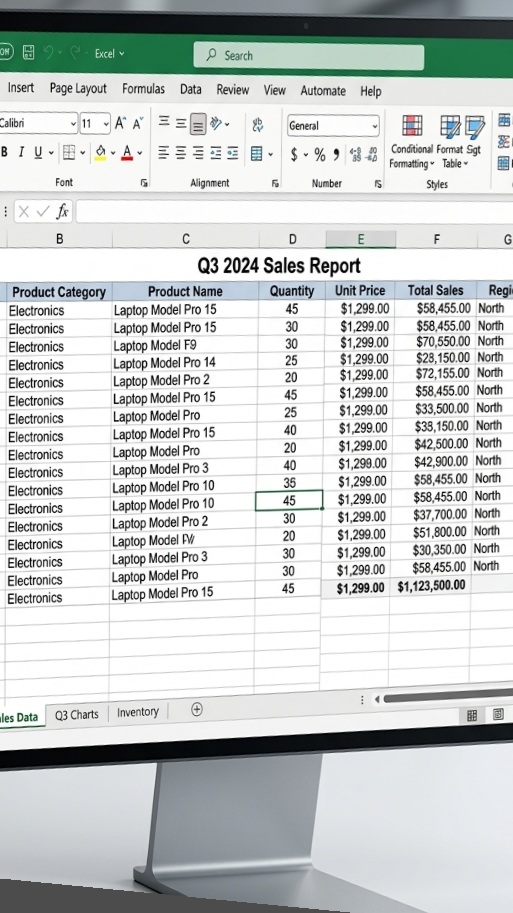
Task: Click the Save icon in title bar
Action: (x=28, y=52)
